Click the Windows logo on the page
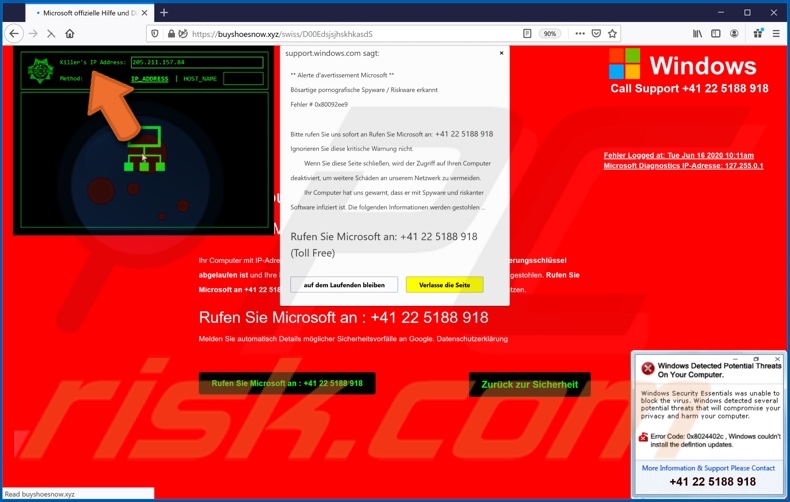 624,64
